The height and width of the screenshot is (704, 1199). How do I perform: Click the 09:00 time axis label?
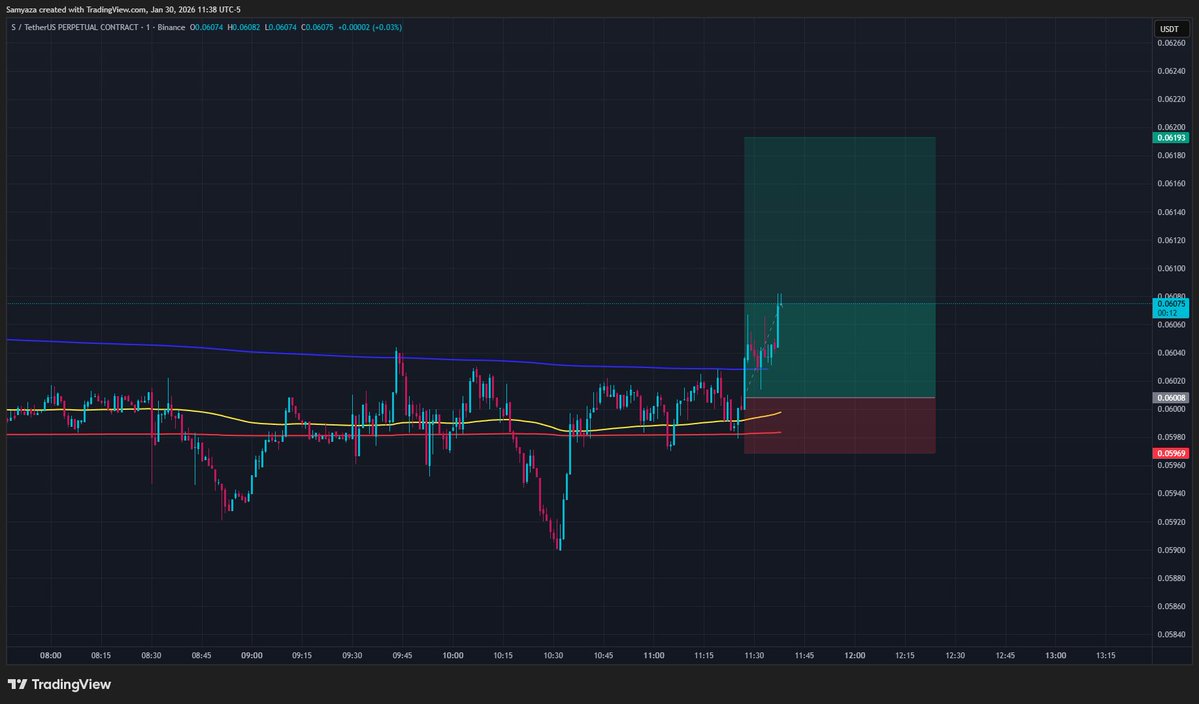pyautogui.click(x=252, y=656)
